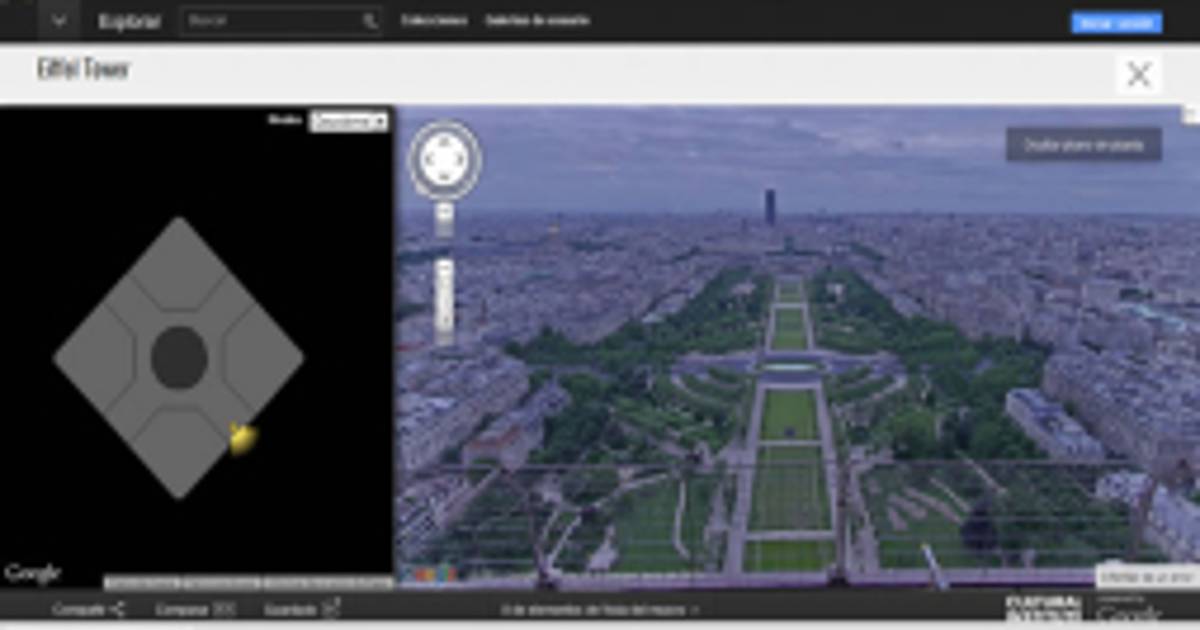The image size is (1200, 630).
Task: Click the search magnifier icon in the top bar
Action: tap(370, 21)
